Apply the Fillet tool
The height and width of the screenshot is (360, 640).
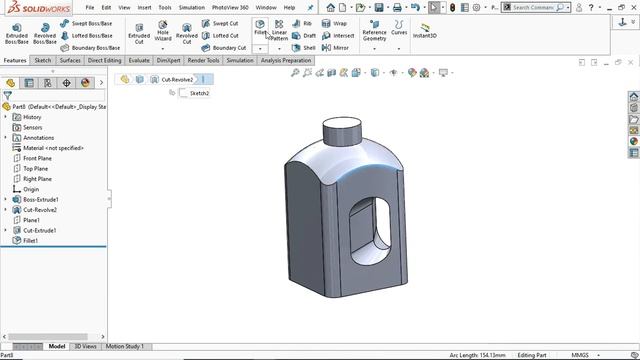coord(260,27)
